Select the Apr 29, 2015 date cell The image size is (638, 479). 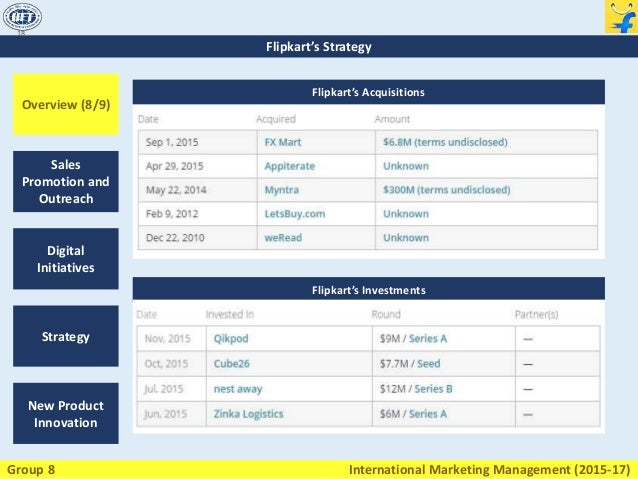point(197,166)
